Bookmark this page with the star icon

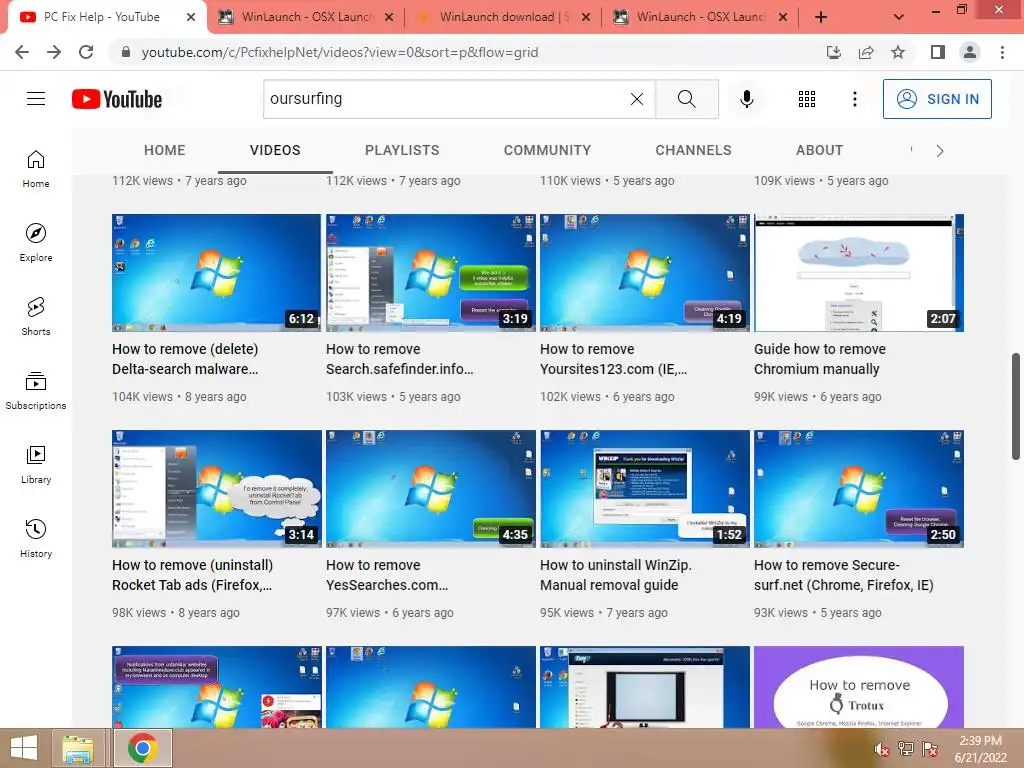(x=898, y=52)
